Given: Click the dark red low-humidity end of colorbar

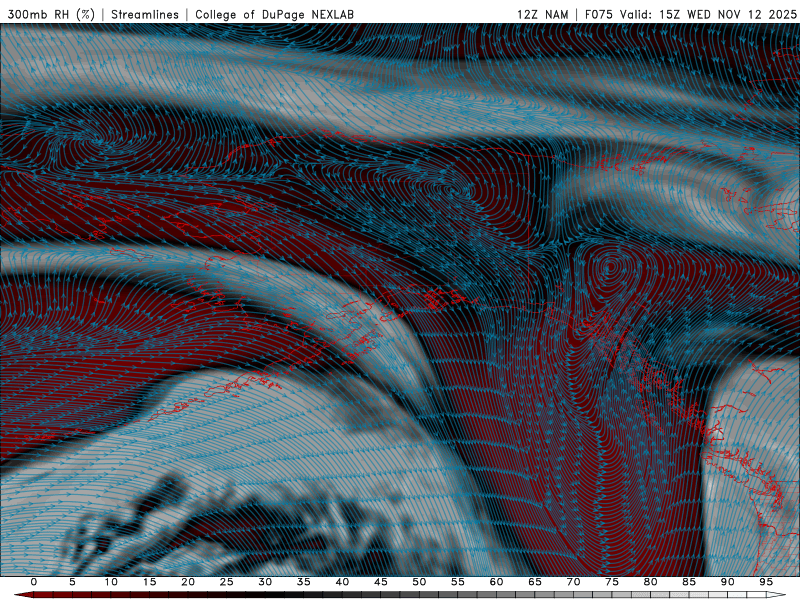Looking at the screenshot, I should [x=26, y=595].
